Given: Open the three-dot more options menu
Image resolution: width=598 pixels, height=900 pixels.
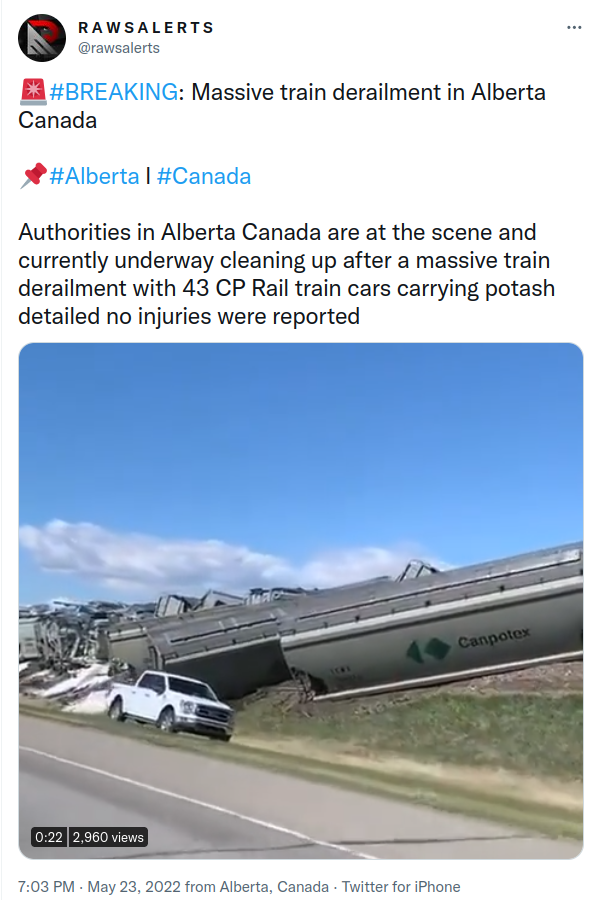Looking at the screenshot, I should (574, 28).
